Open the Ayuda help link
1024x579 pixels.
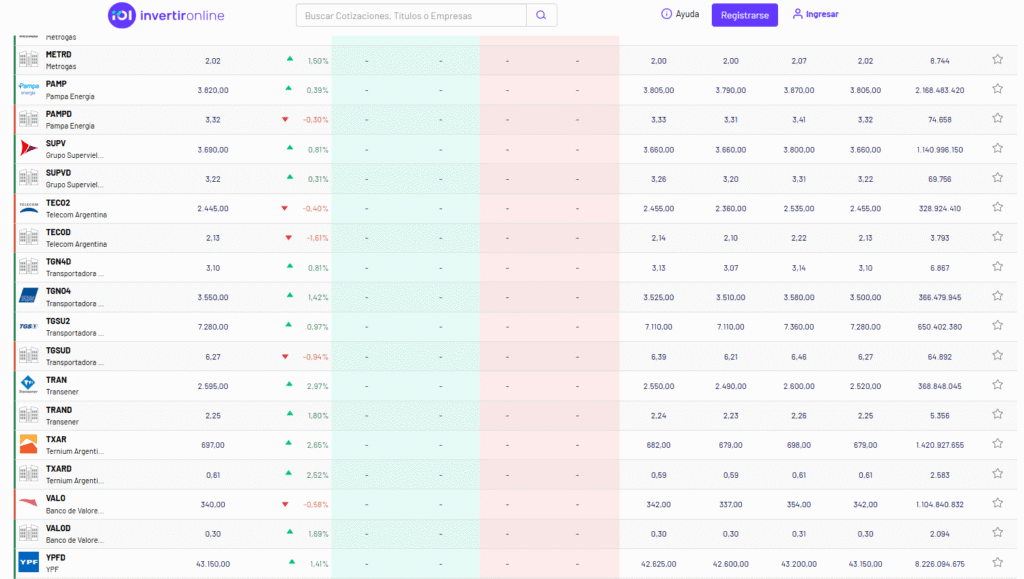click(680, 15)
